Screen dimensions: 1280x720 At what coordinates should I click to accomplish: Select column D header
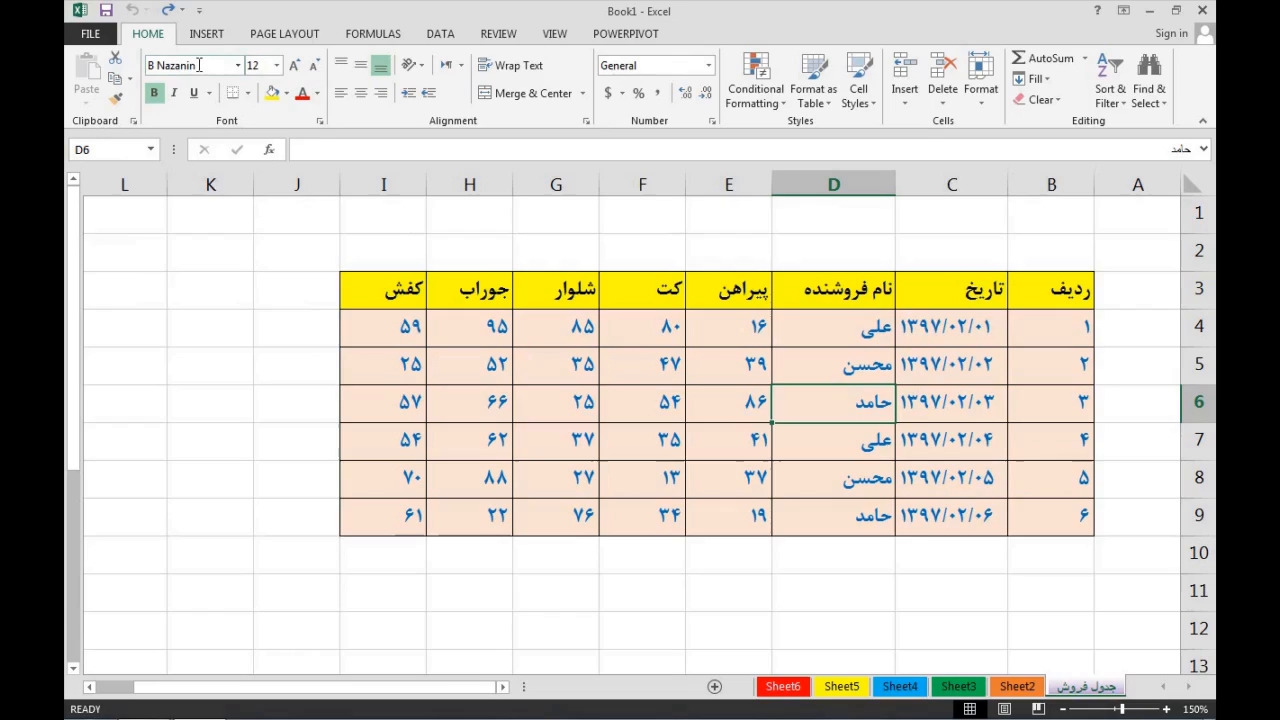833,185
